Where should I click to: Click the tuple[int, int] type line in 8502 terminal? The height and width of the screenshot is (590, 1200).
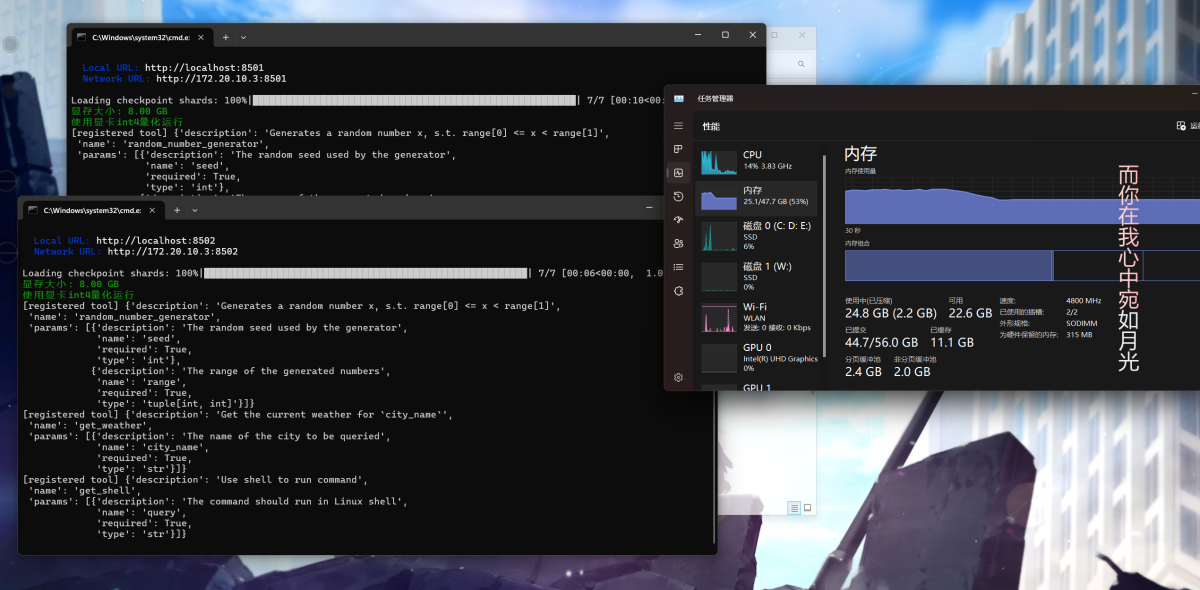178,403
